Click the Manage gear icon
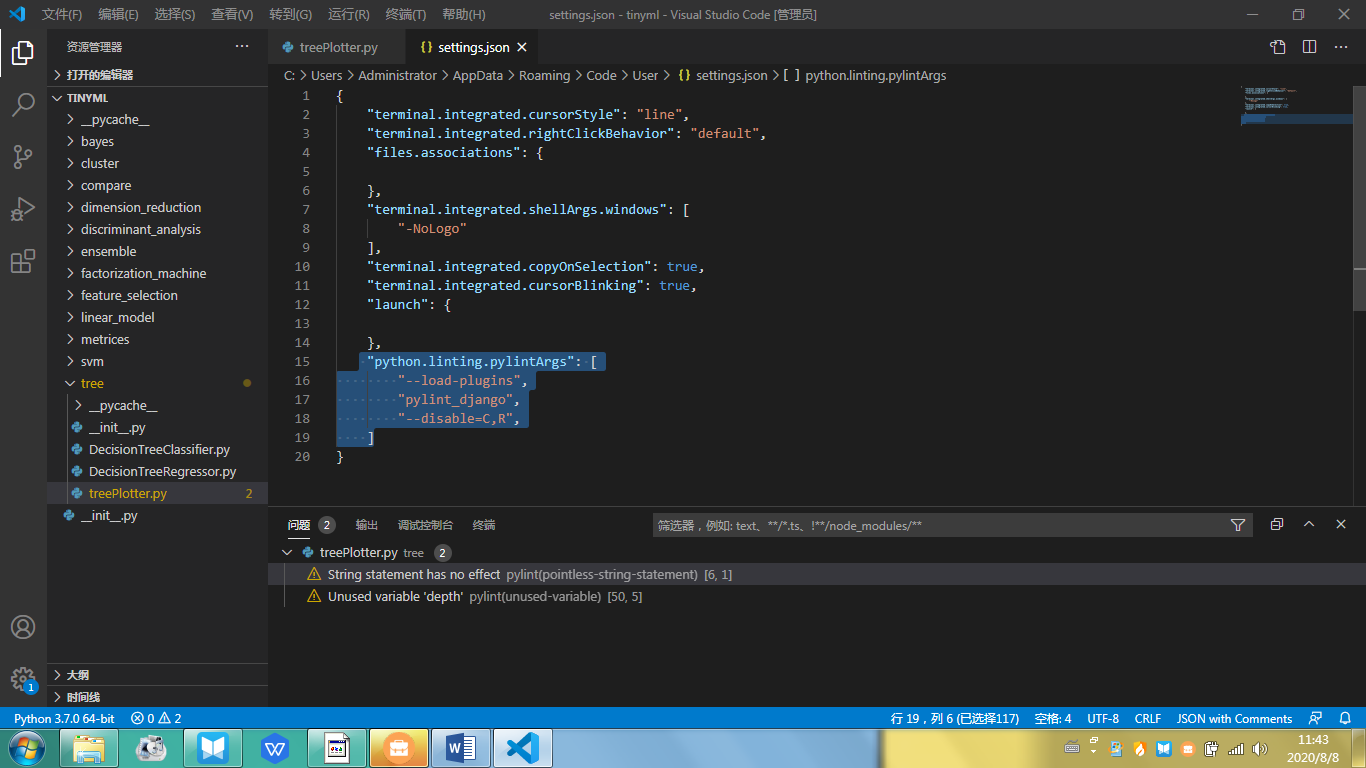This screenshot has height=768, width=1366. point(23,679)
